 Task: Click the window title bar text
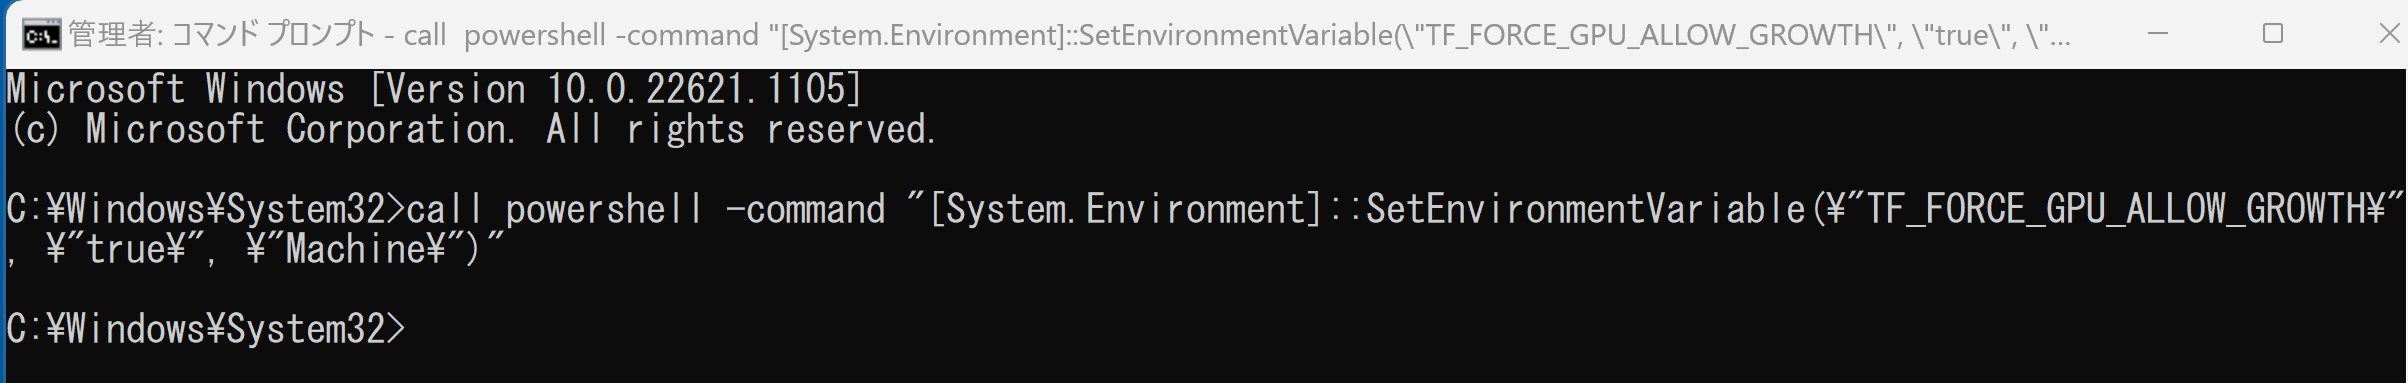coord(1070,36)
